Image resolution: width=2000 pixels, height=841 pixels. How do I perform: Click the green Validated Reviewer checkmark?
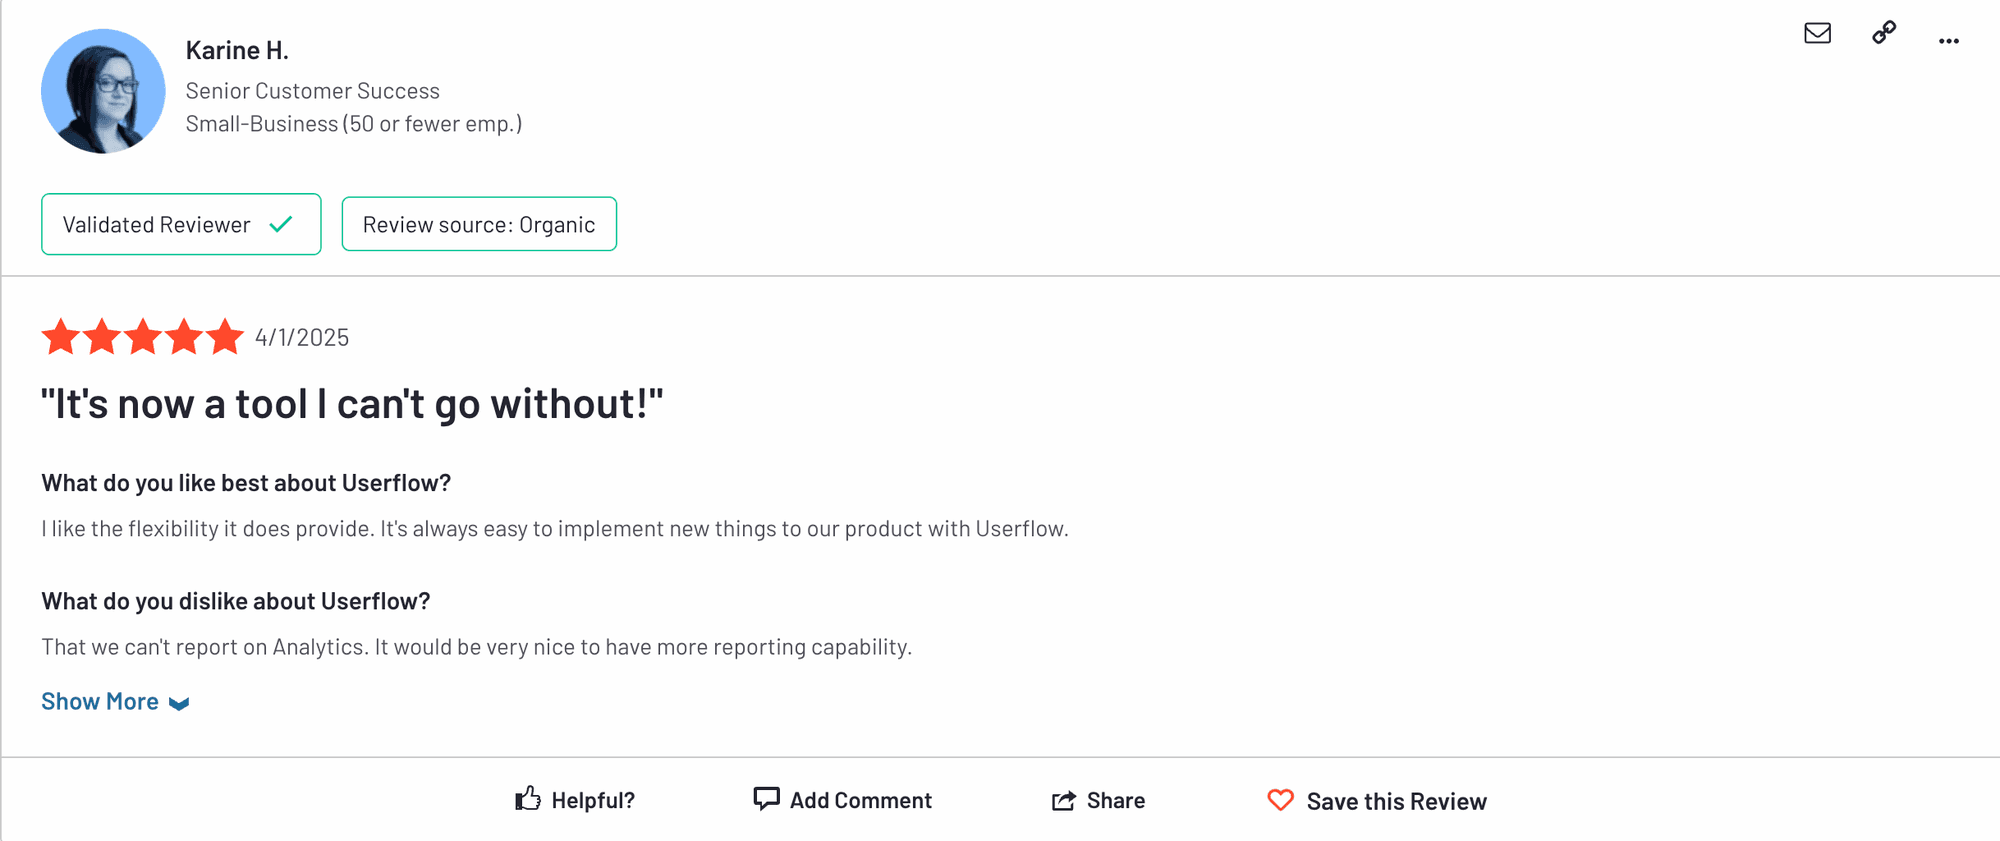(x=281, y=224)
